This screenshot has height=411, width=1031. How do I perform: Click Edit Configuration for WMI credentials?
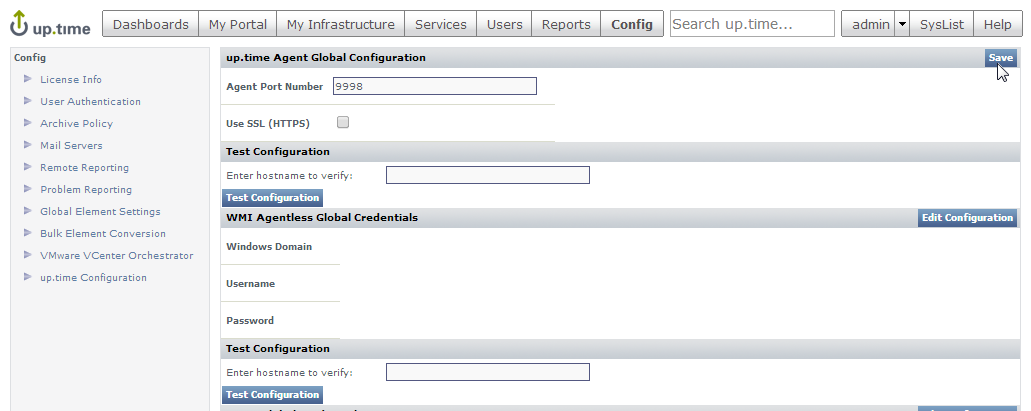pos(966,218)
